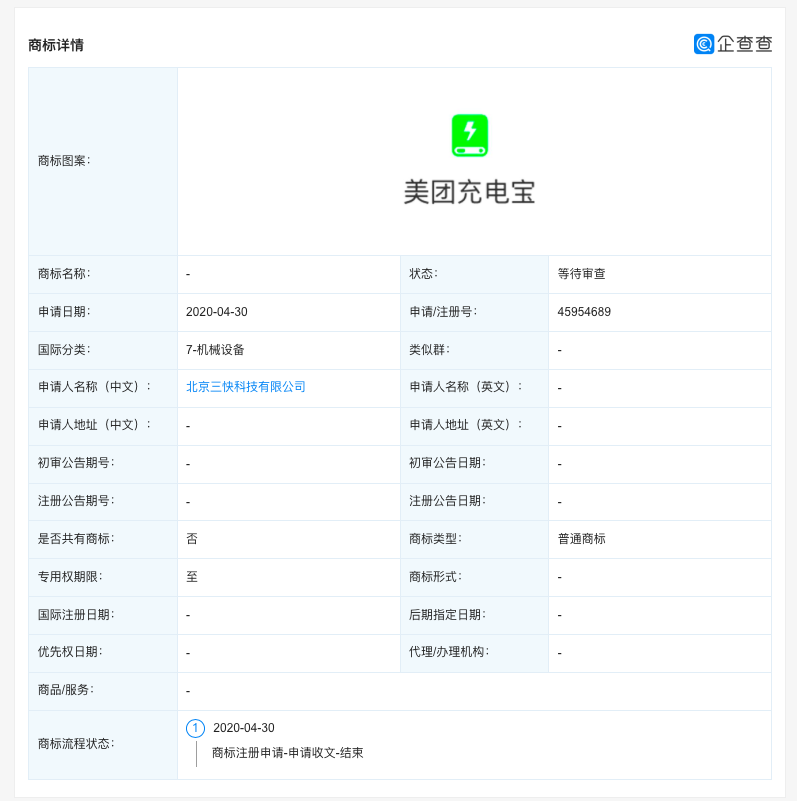Click the 7-机械设备 classification value
797x801 pixels.
(x=215, y=350)
